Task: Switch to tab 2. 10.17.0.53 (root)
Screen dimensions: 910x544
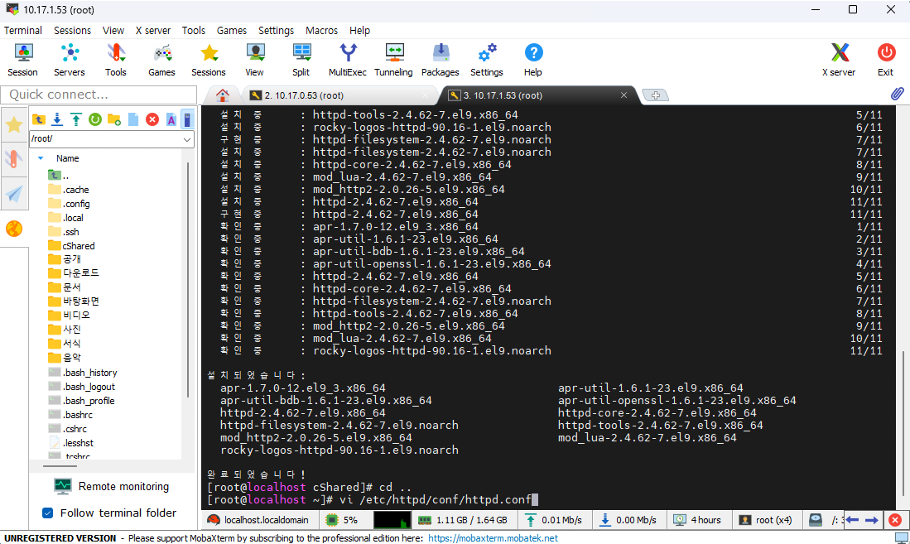Action: point(338,95)
